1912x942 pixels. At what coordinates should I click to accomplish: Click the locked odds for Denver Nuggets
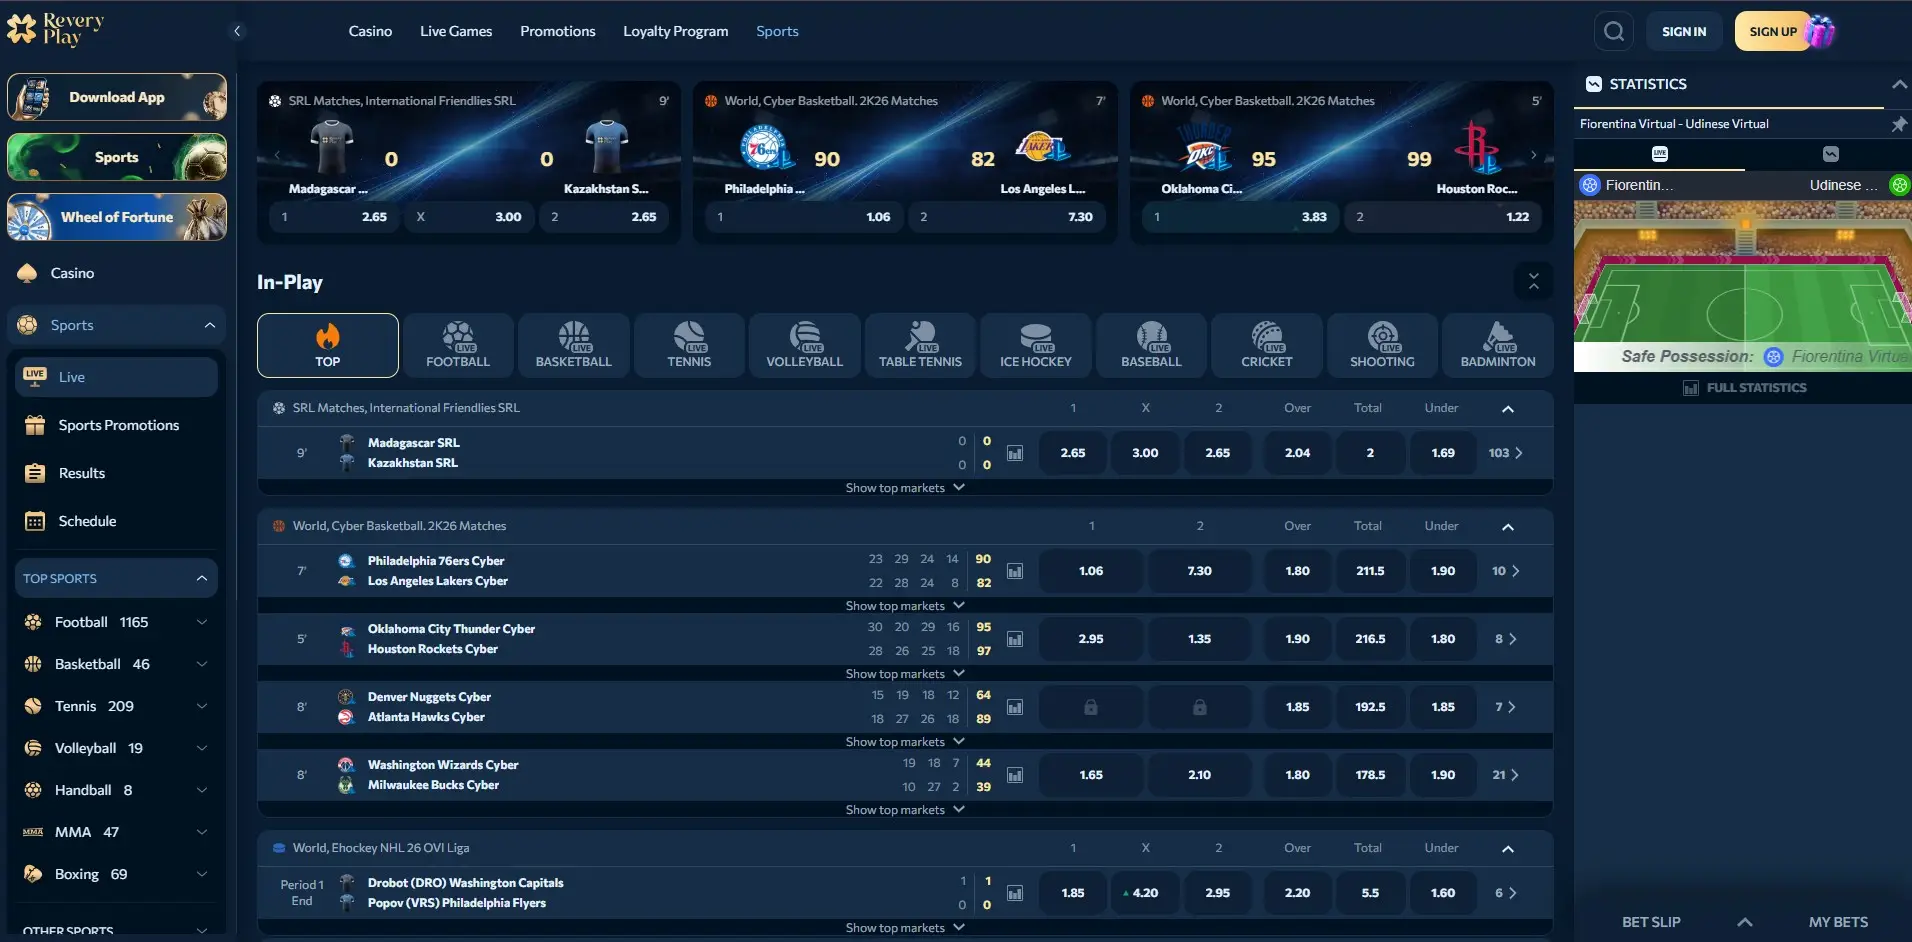click(x=1091, y=707)
